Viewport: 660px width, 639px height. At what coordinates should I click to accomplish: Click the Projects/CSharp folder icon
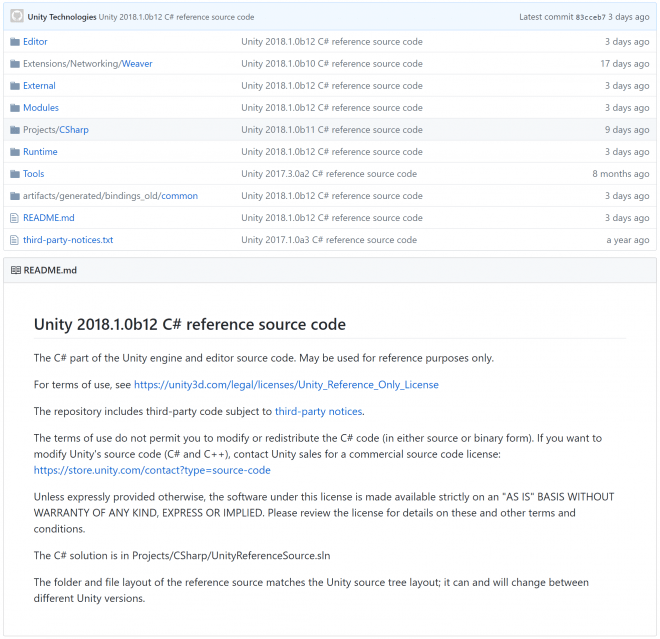click(x=15, y=130)
